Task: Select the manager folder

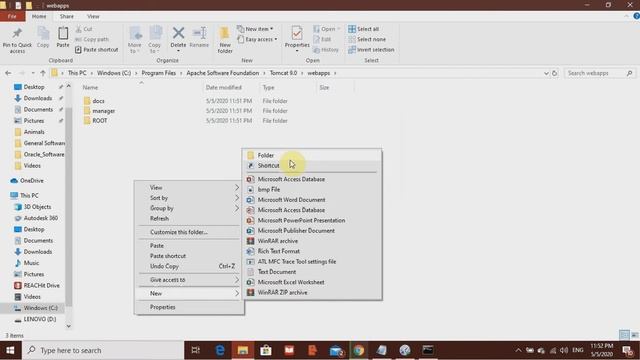Action: tap(103, 111)
